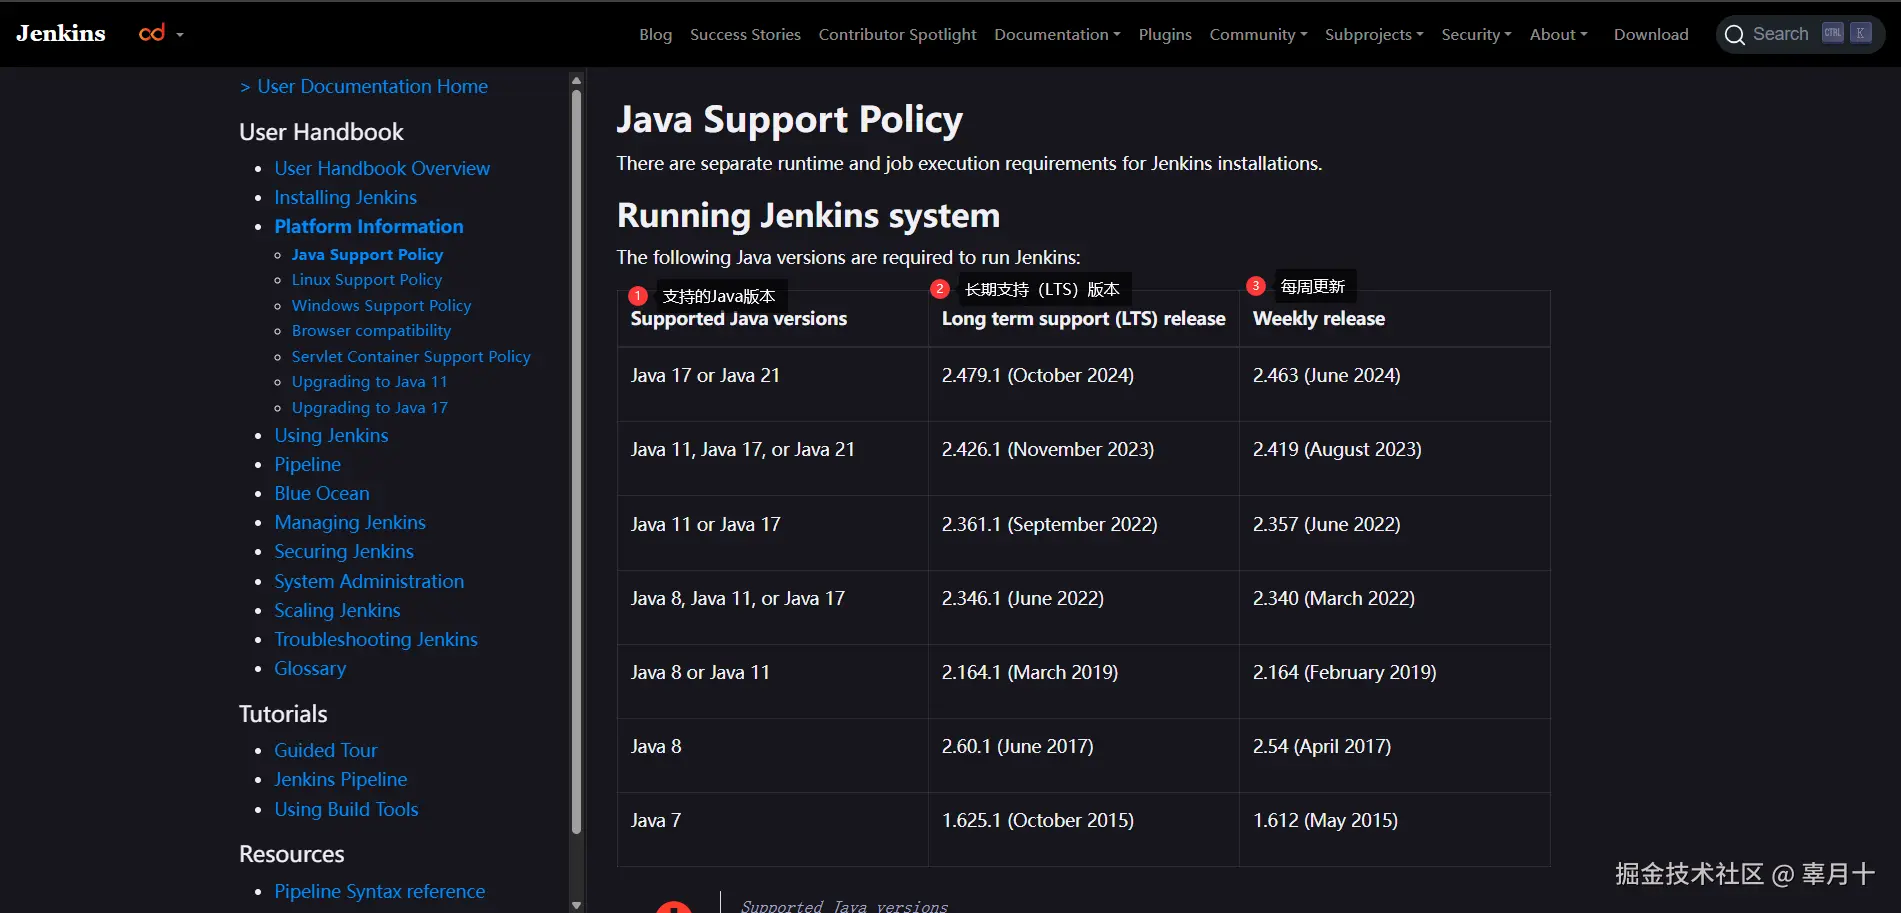Open the Blog menu item

[x=655, y=35]
